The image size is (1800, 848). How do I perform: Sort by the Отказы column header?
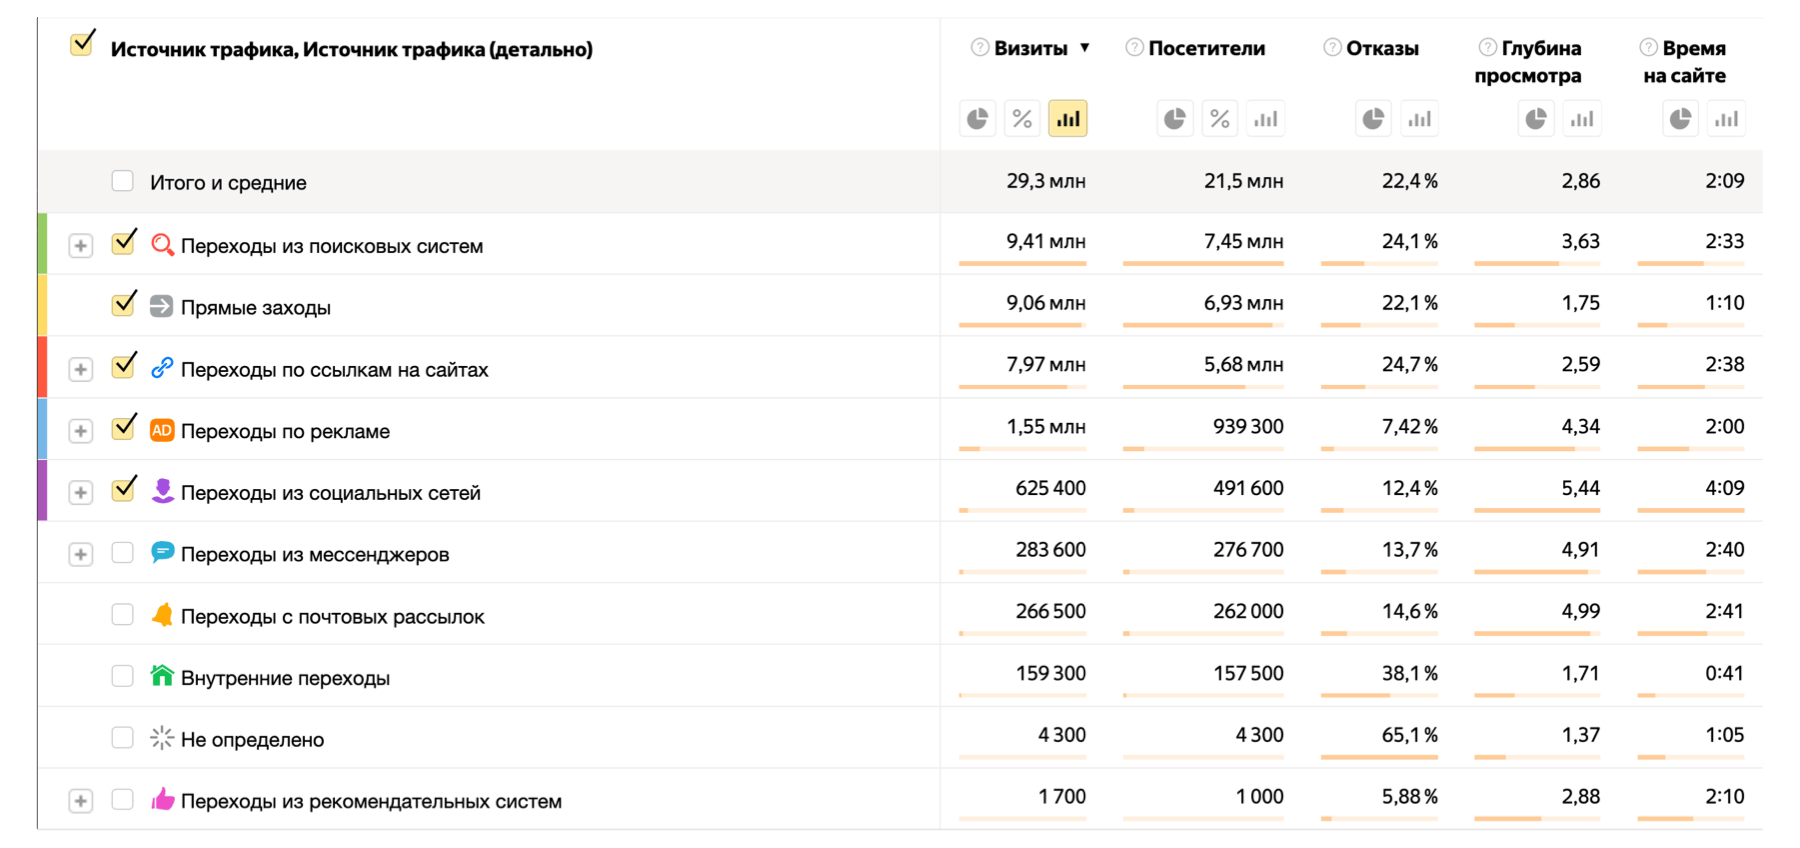1382,48
